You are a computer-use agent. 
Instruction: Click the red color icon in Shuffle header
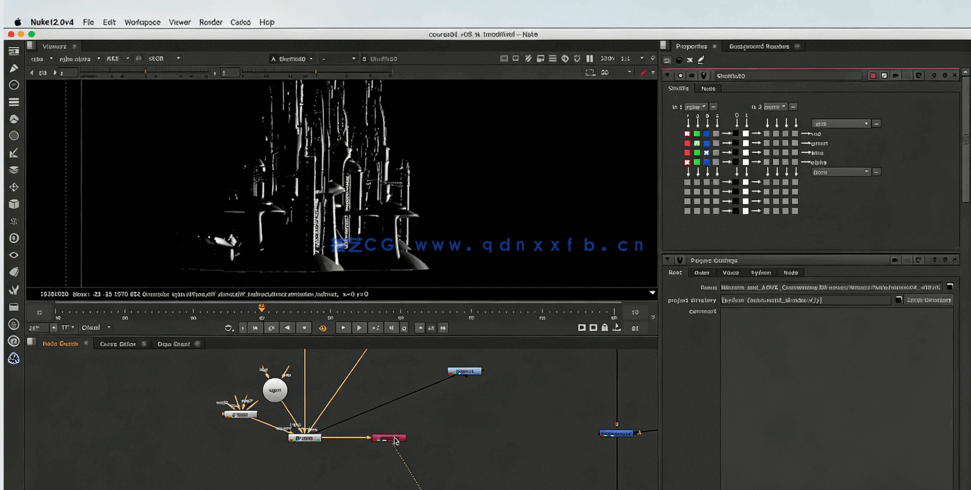coord(872,76)
